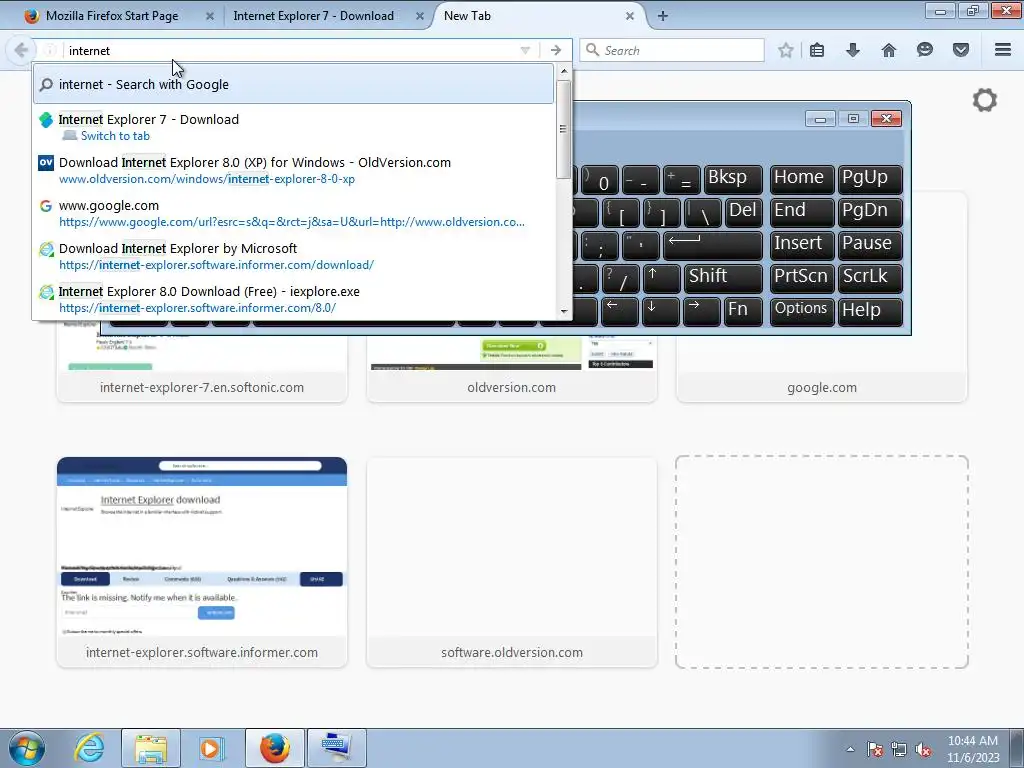Open the chat smiley icon
The width and height of the screenshot is (1024, 768).
point(925,50)
